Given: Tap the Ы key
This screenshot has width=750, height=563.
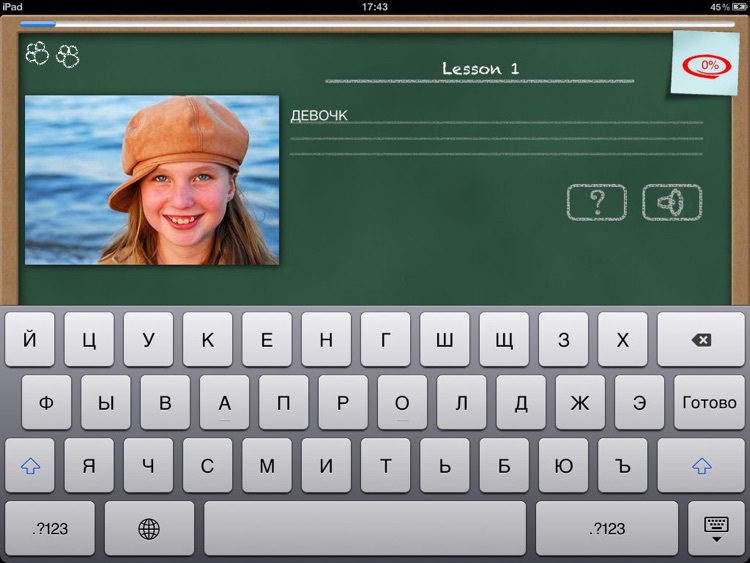Looking at the screenshot, I should [x=106, y=402].
